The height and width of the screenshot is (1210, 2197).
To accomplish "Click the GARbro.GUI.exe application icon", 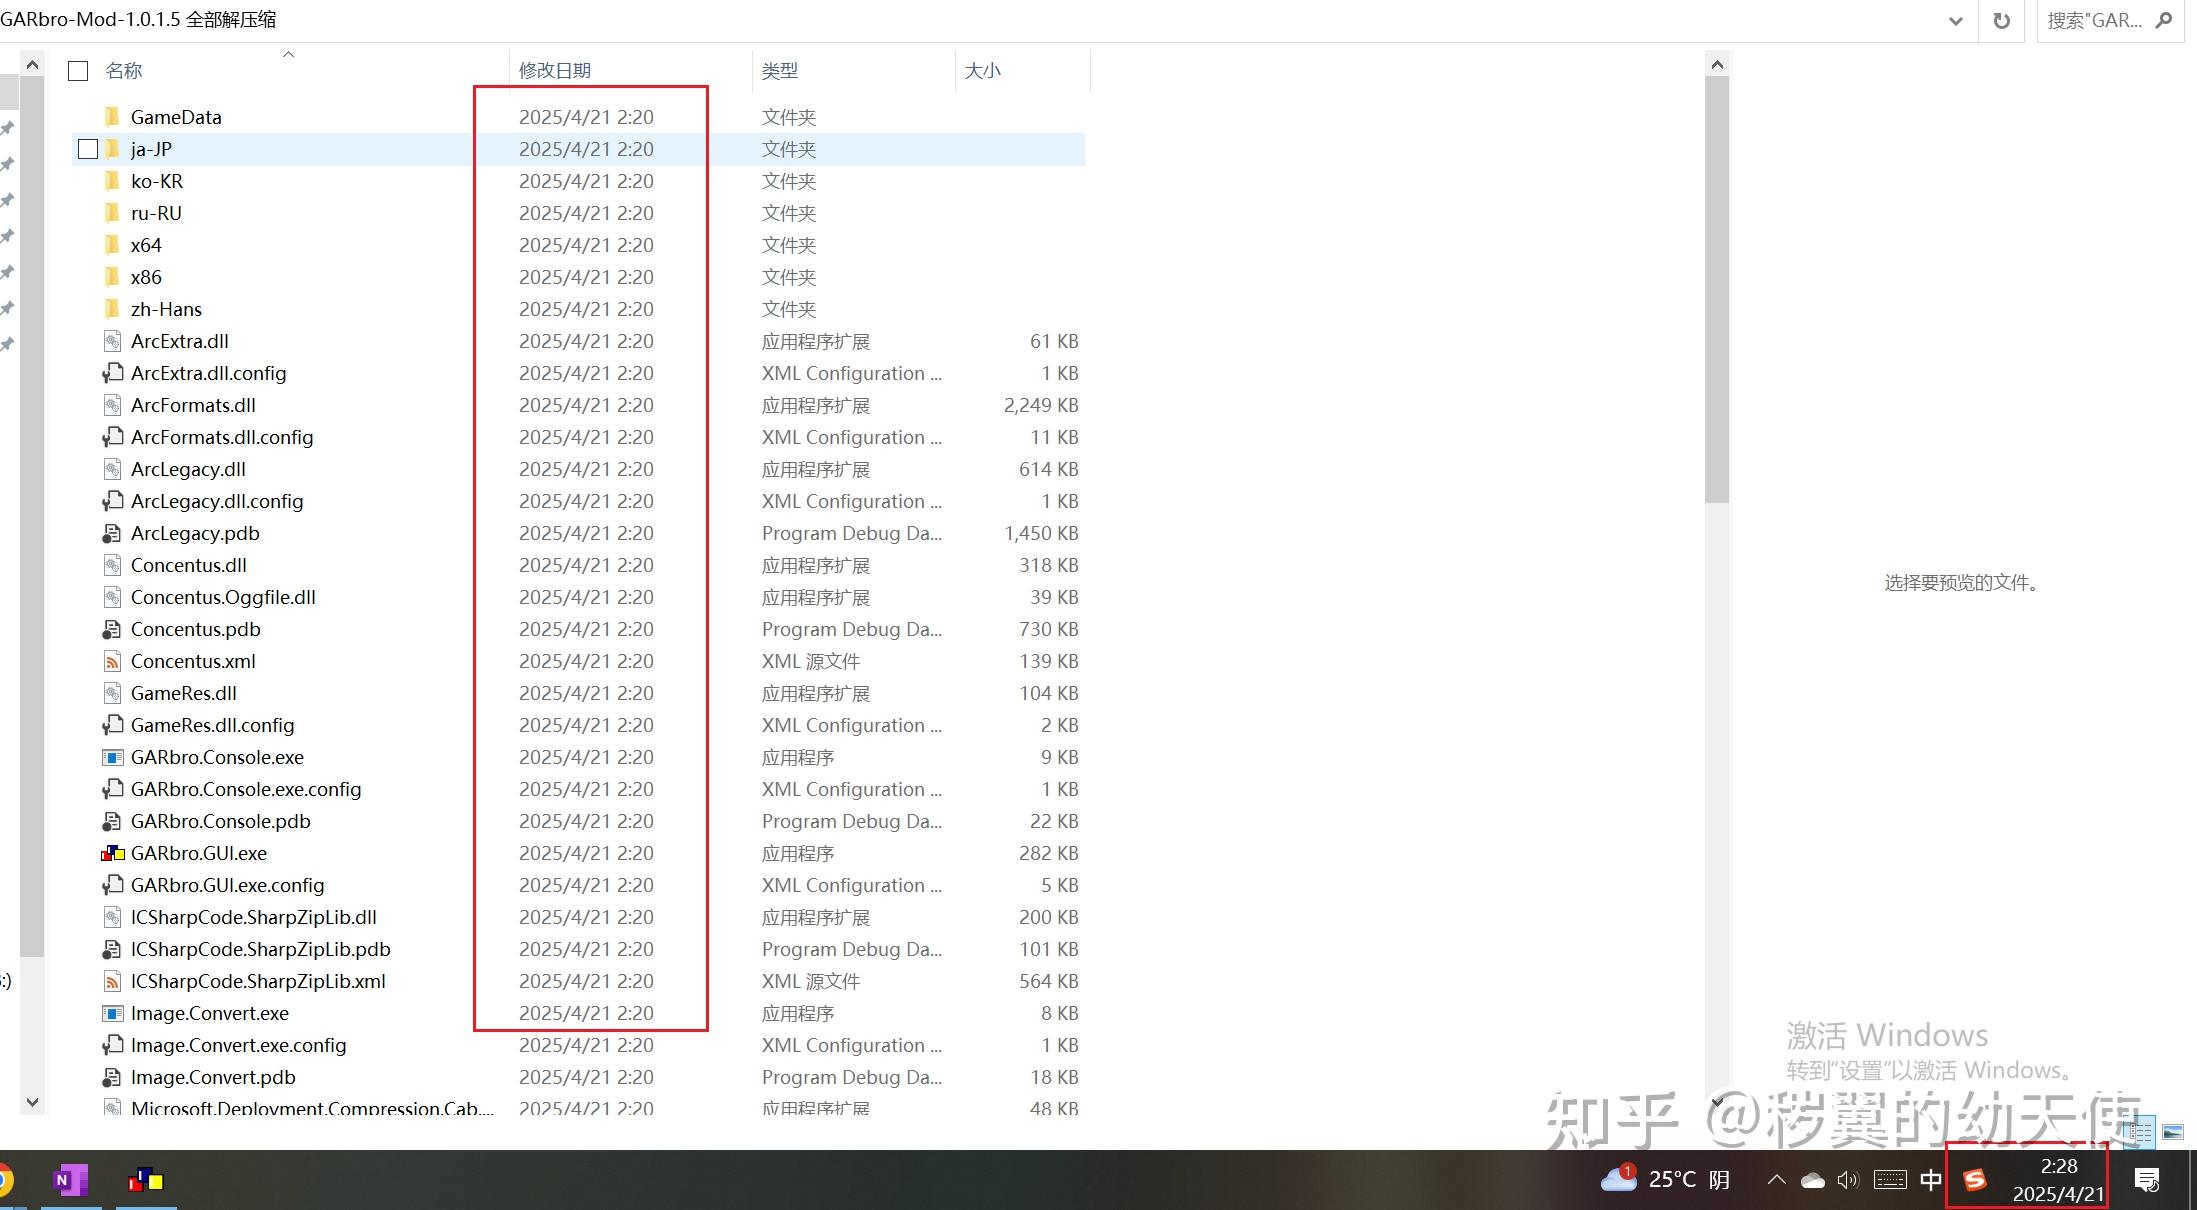I will point(112,854).
